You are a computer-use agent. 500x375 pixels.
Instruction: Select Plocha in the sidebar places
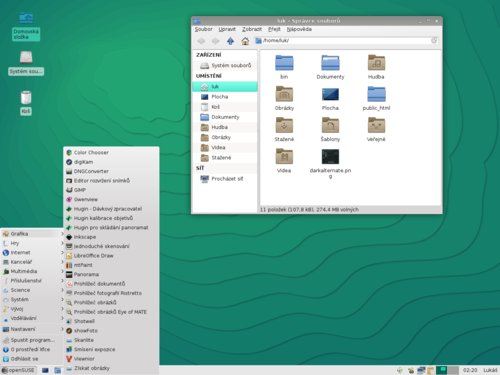[x=225, y=97]
